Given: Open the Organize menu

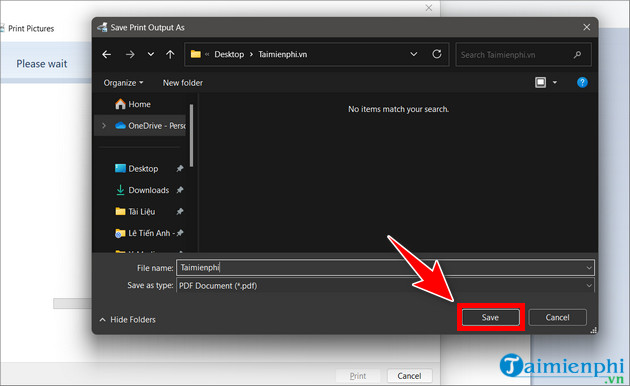Looking at the screenshot, I should 123,83.
